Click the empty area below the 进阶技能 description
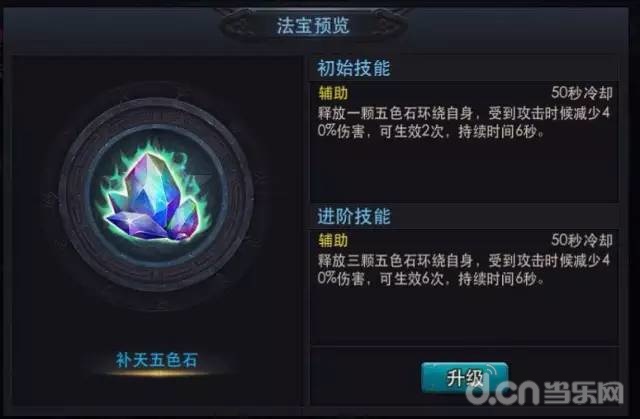The height and width of the screenshot is (419, 640). tap(464, 316)
